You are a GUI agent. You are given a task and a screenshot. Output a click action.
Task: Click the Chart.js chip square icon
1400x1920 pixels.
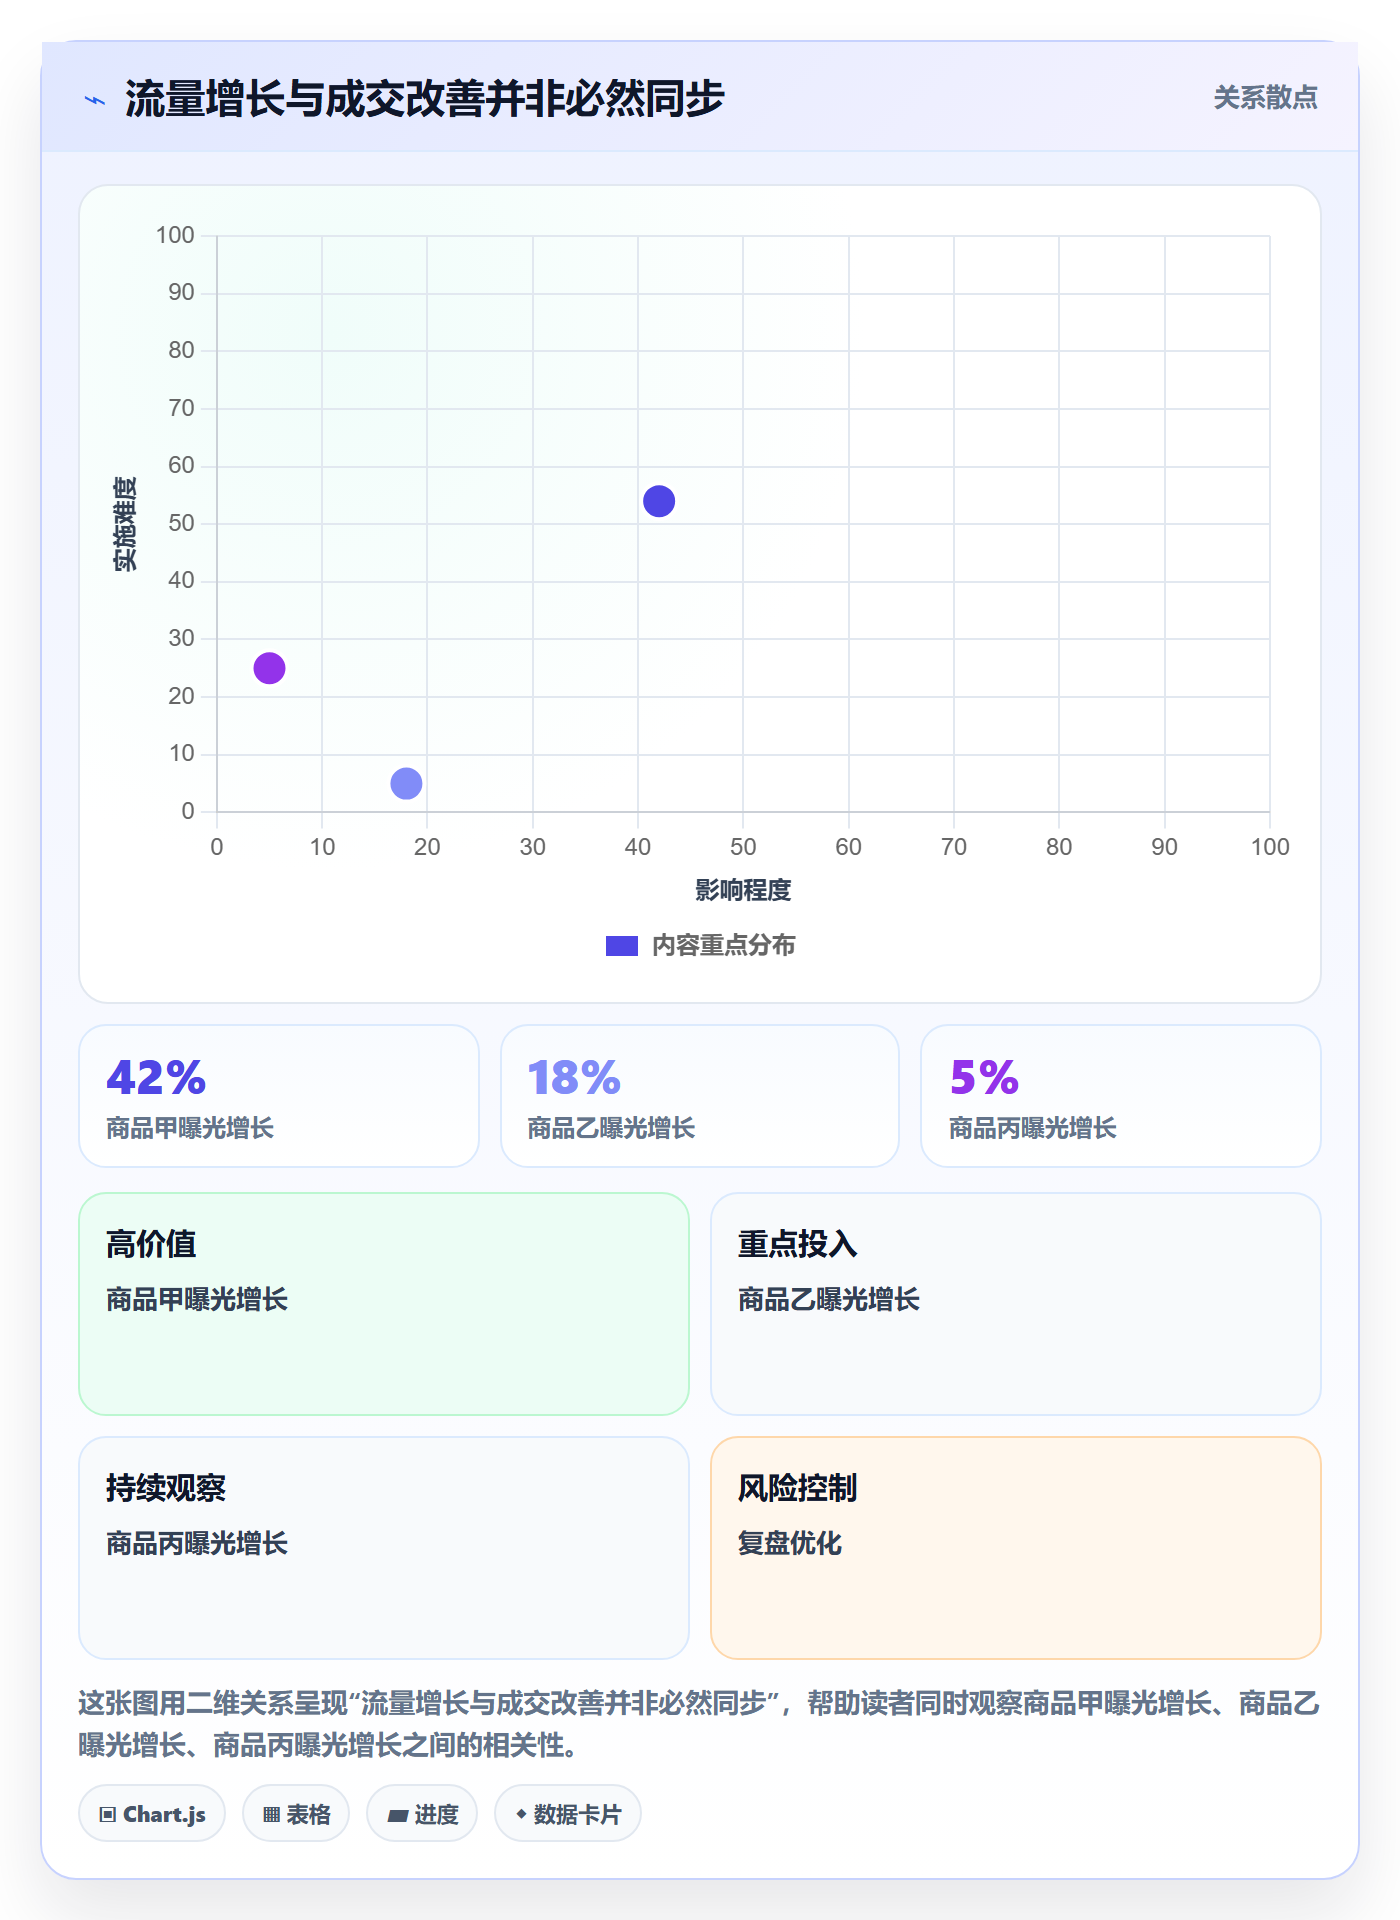pos(108,1815)
